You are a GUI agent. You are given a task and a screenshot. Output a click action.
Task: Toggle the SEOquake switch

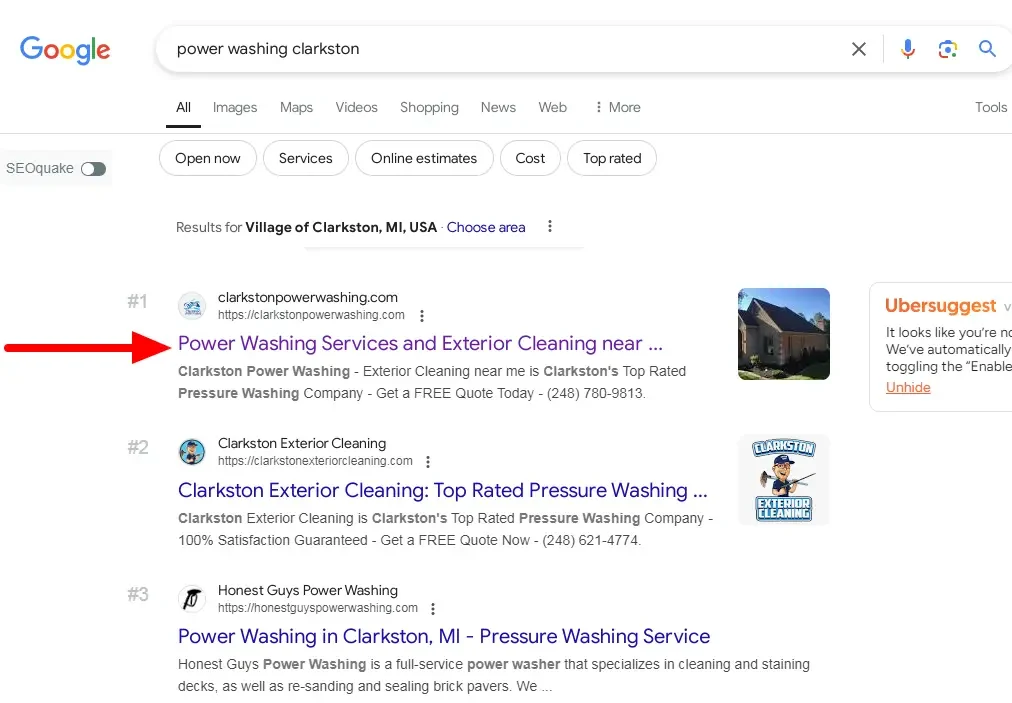point(93,169)
